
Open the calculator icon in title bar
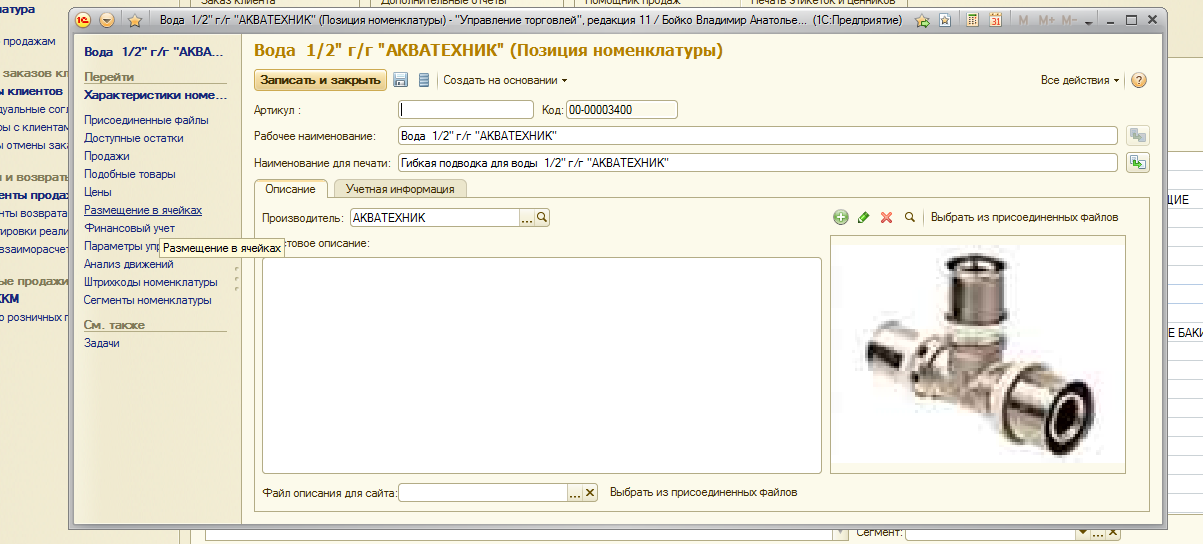point(973,20)
